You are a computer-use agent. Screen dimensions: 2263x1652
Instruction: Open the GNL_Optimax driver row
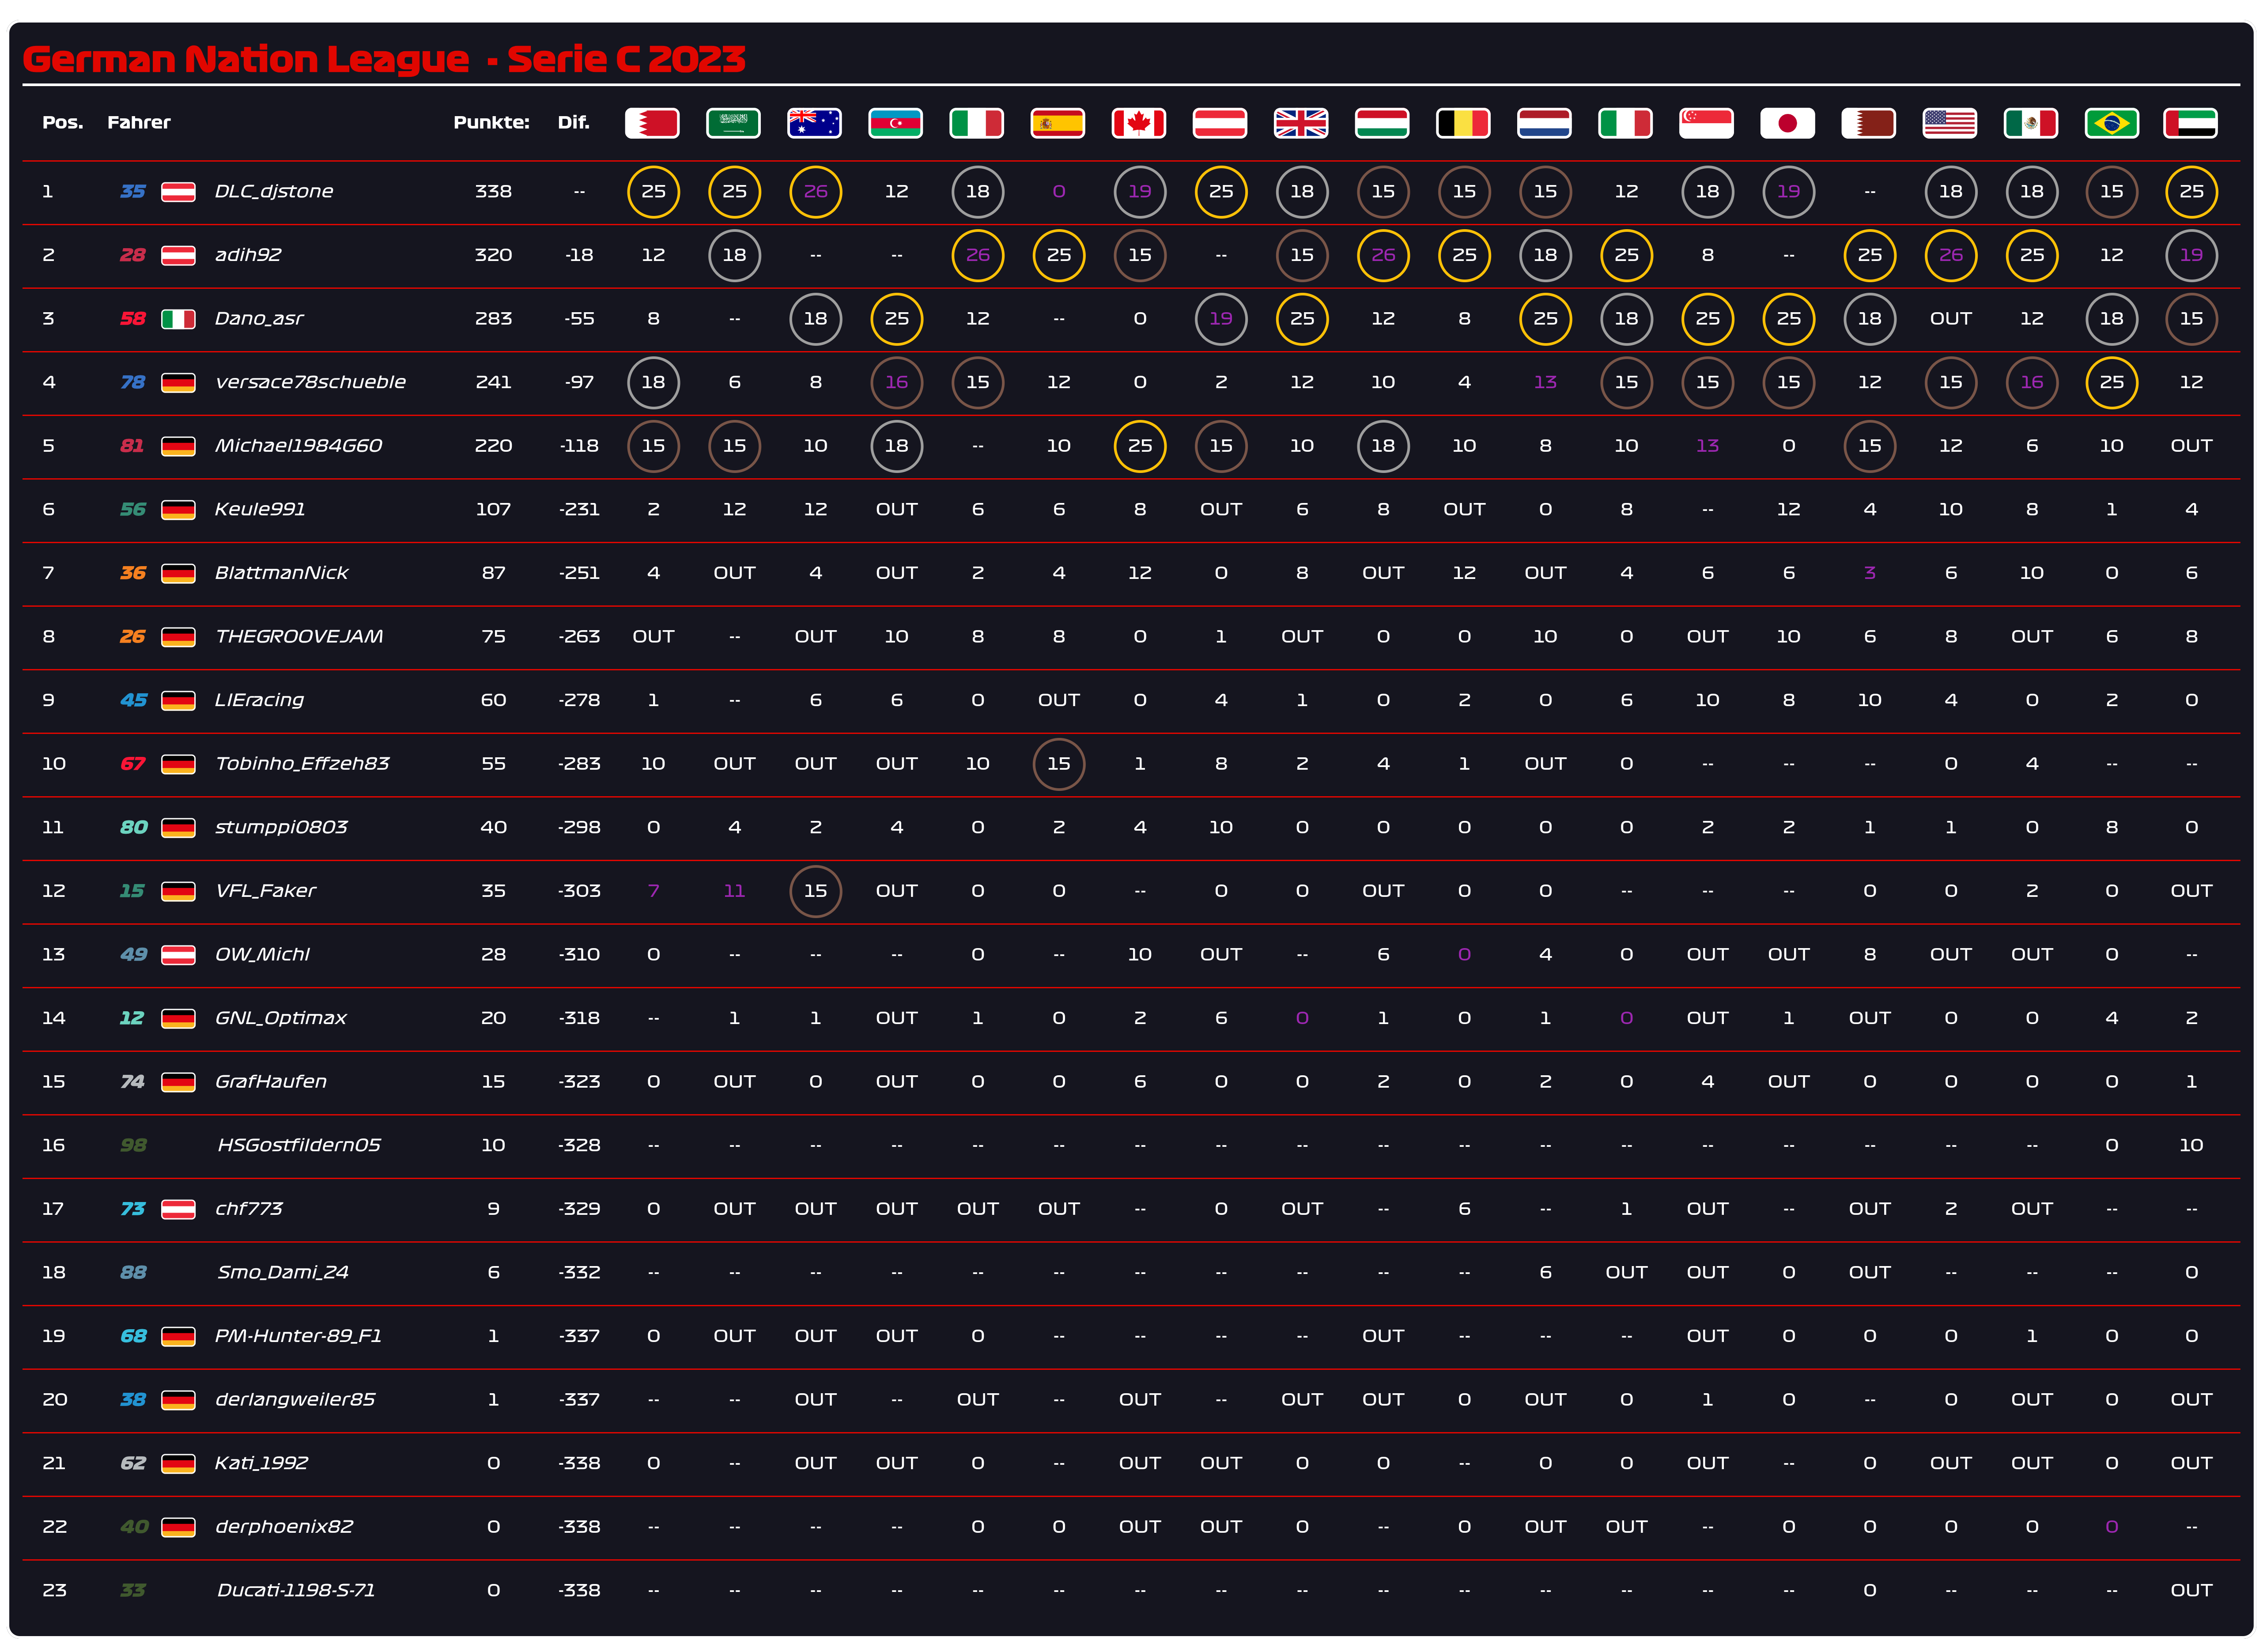tap(280, 1018)
